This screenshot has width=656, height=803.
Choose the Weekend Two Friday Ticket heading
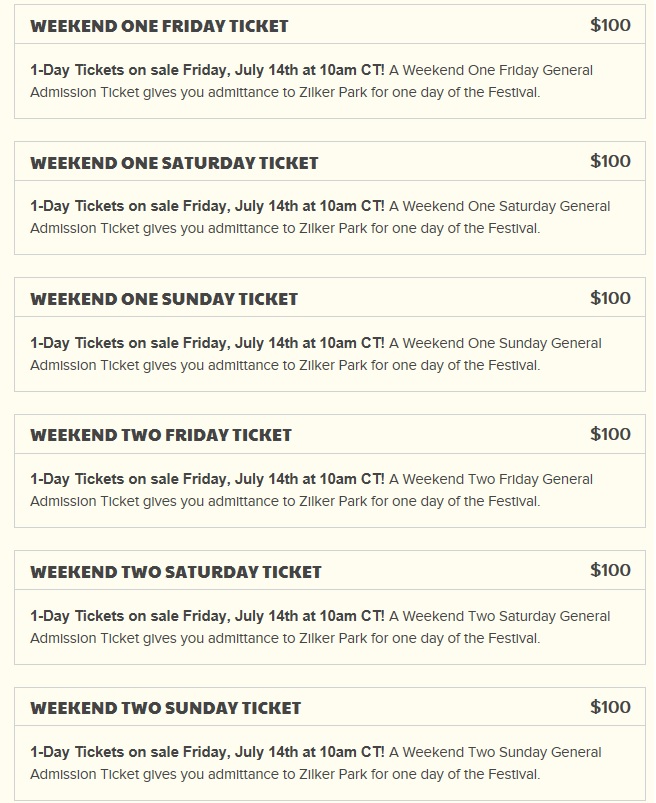(161, 435)
